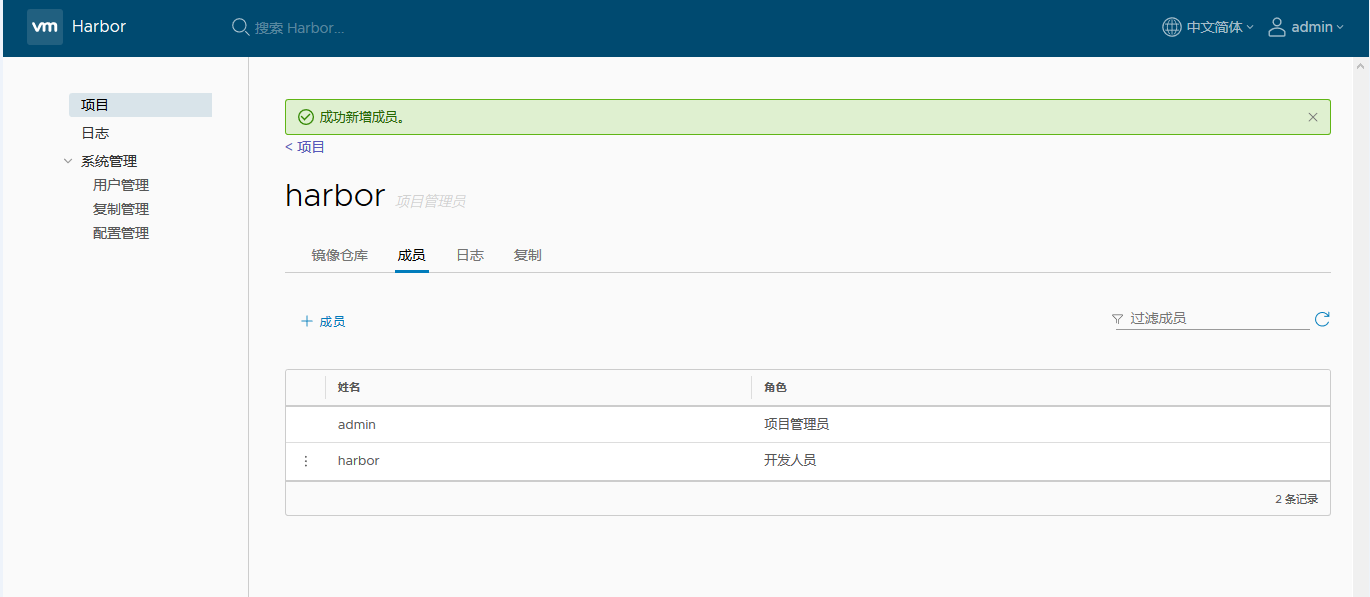Viewport: 1370px width, 597px height.
Task: Focus the 搜索 Harbor search field
Action: pos(300,28)
